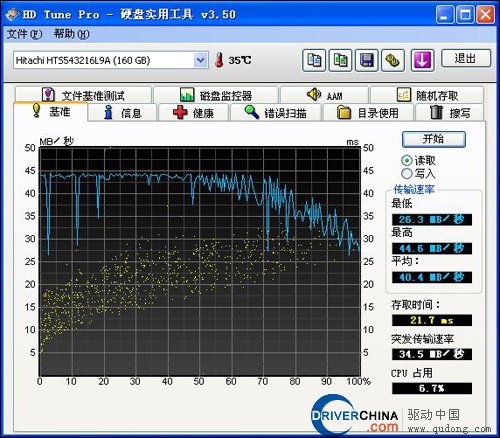Screen dimensions: 500x438
Task: Click the copy text to clipboard icon
Action: [314, 60]
